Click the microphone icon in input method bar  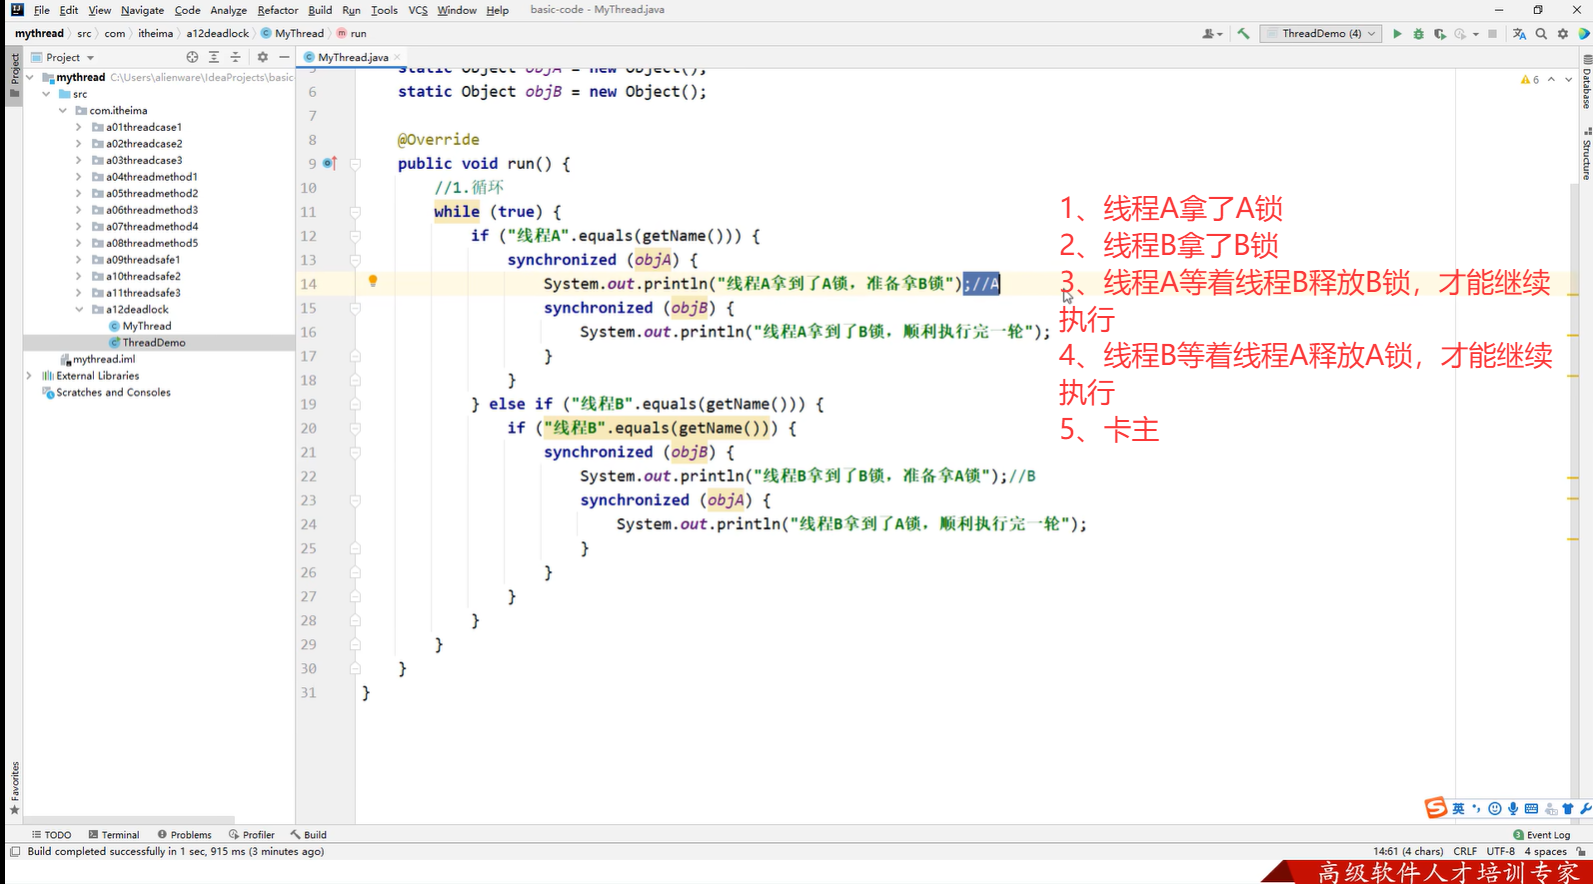1513,809
